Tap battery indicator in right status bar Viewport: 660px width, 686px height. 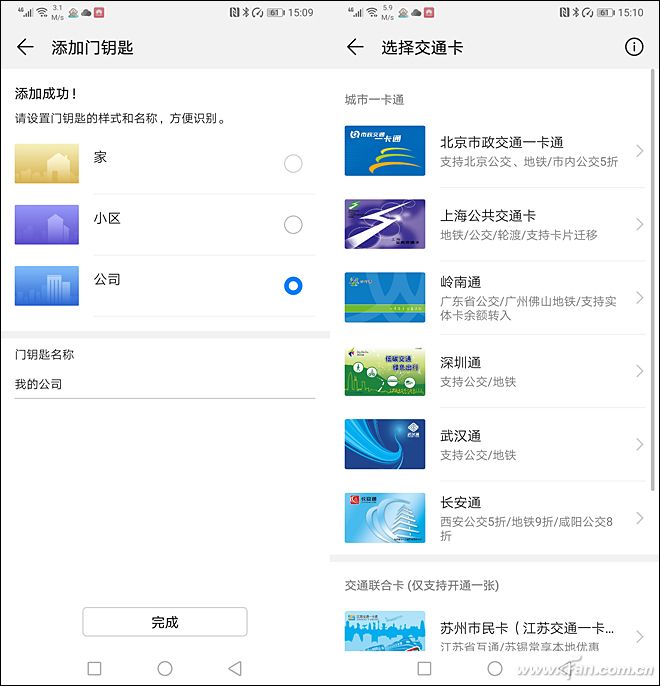[606, 13]
